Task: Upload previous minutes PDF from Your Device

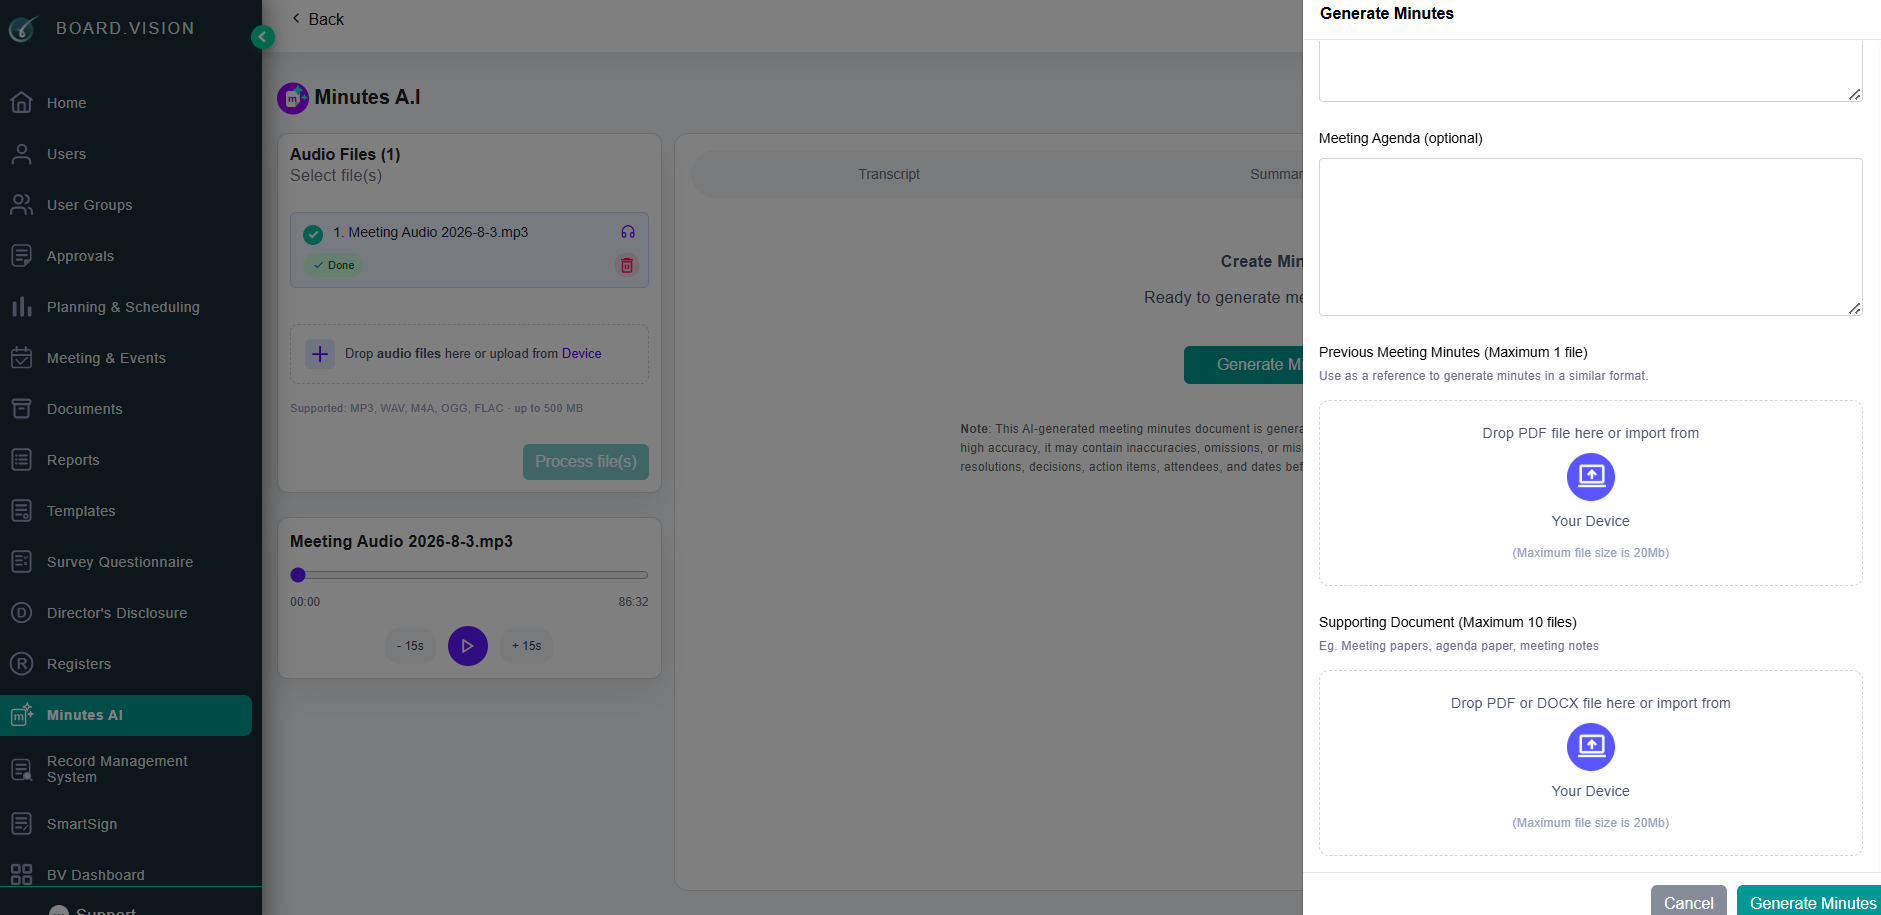Action: [1591, 477]
